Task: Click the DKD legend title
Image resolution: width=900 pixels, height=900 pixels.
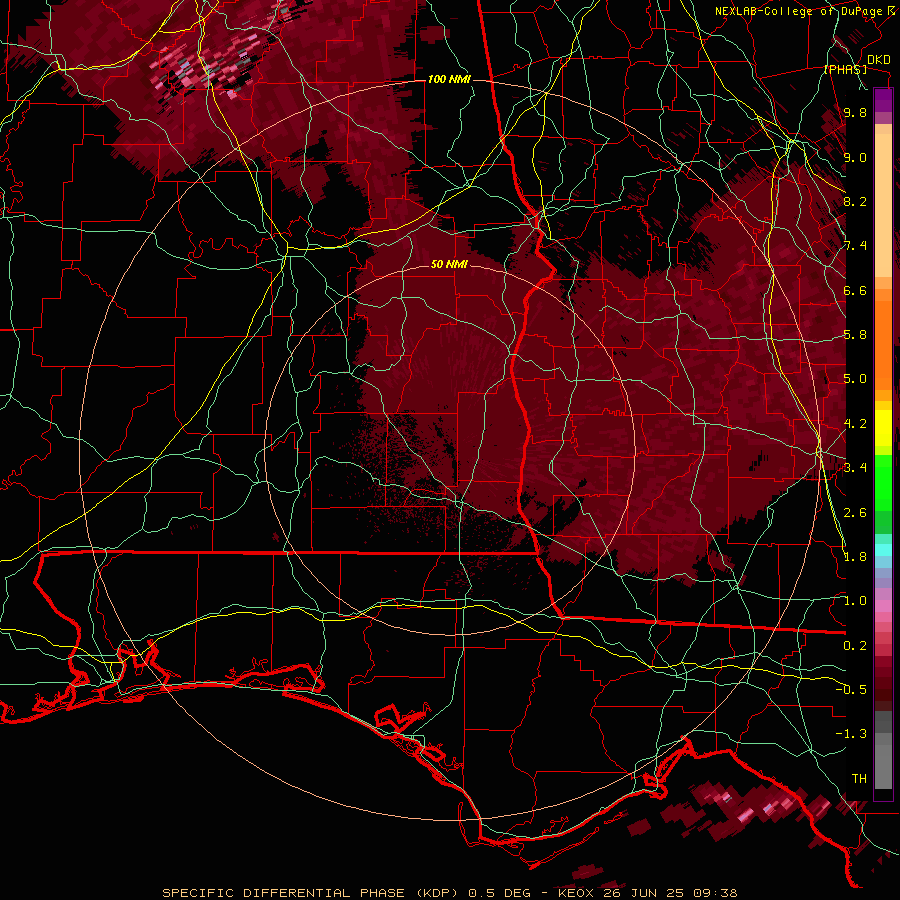Action: coord(878,59)
